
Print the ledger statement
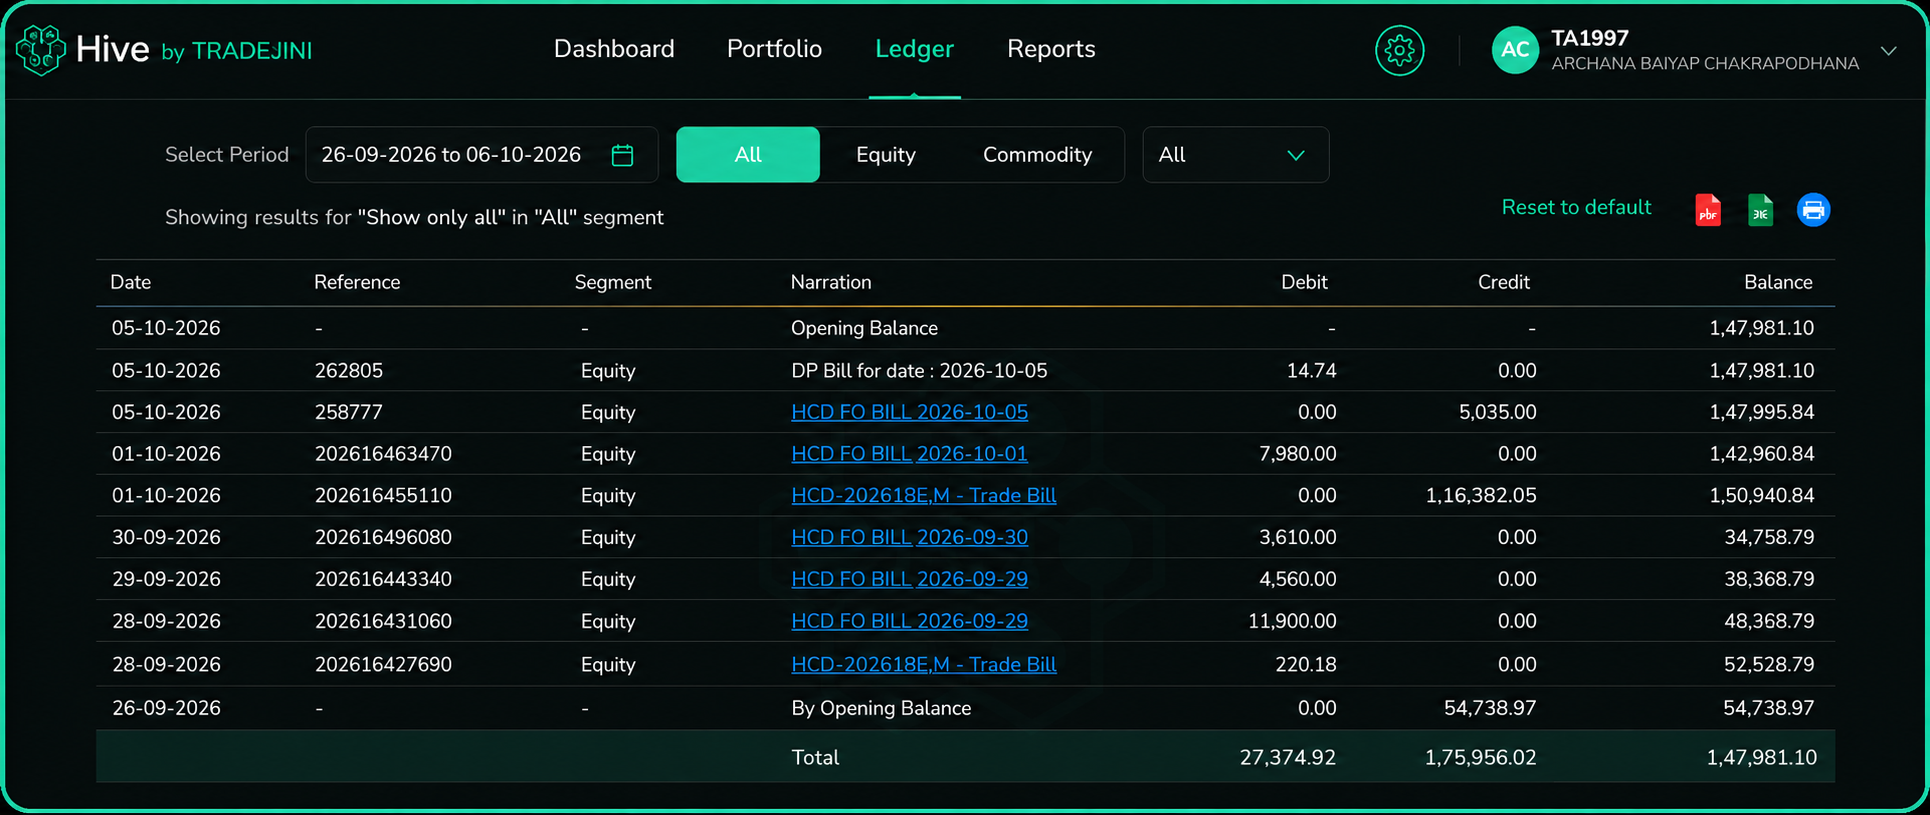(1813, 210)
